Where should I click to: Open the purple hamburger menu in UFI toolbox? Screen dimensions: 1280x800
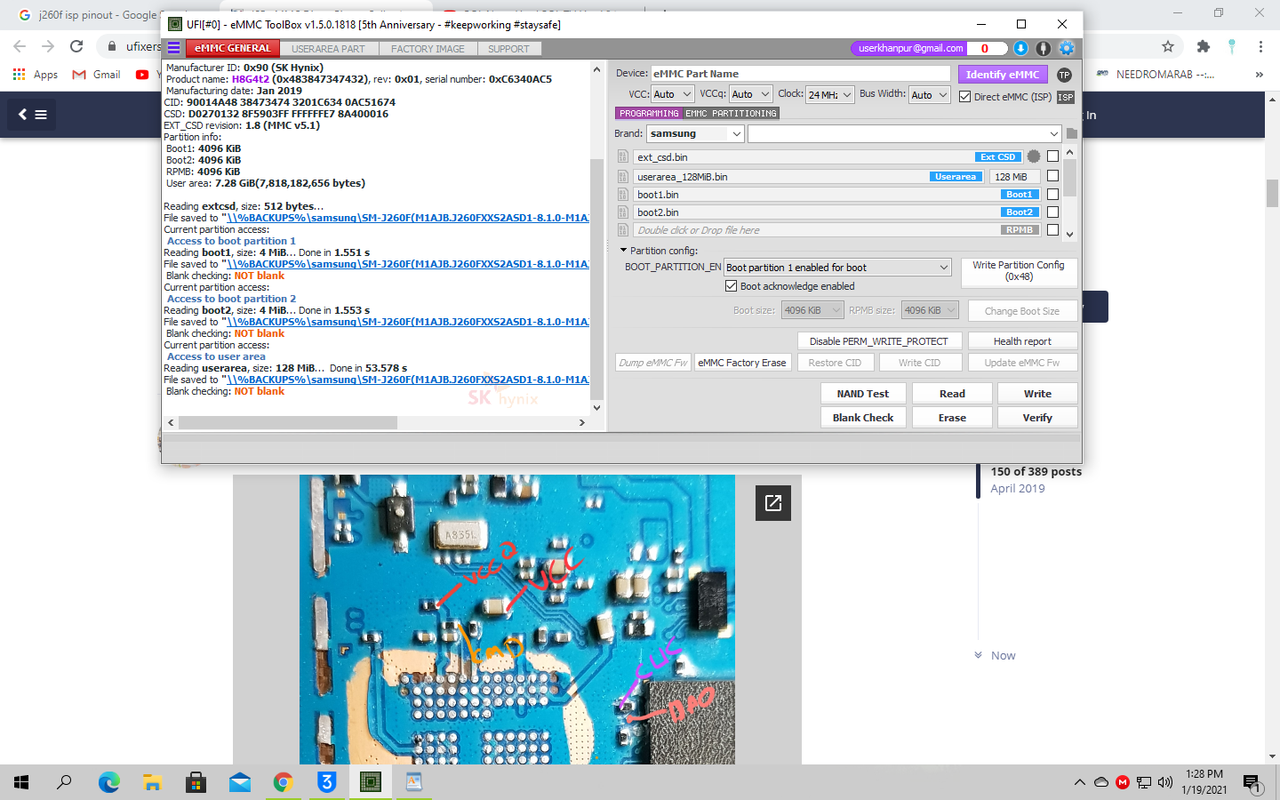[174, 48]
